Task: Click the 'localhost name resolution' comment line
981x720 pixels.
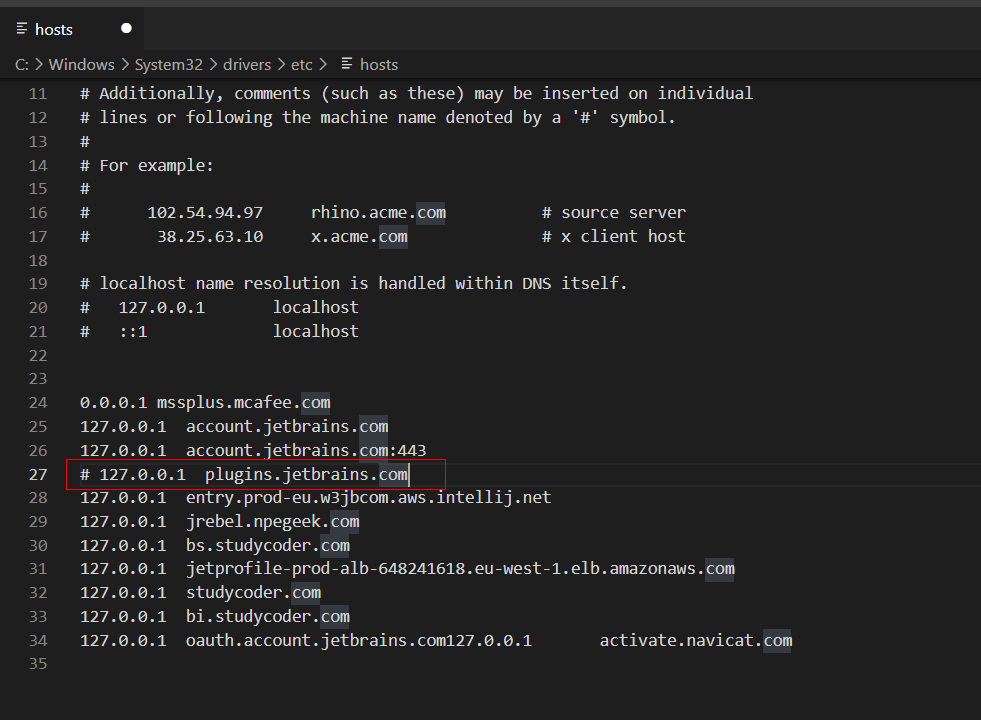Action: pos(353,283)
